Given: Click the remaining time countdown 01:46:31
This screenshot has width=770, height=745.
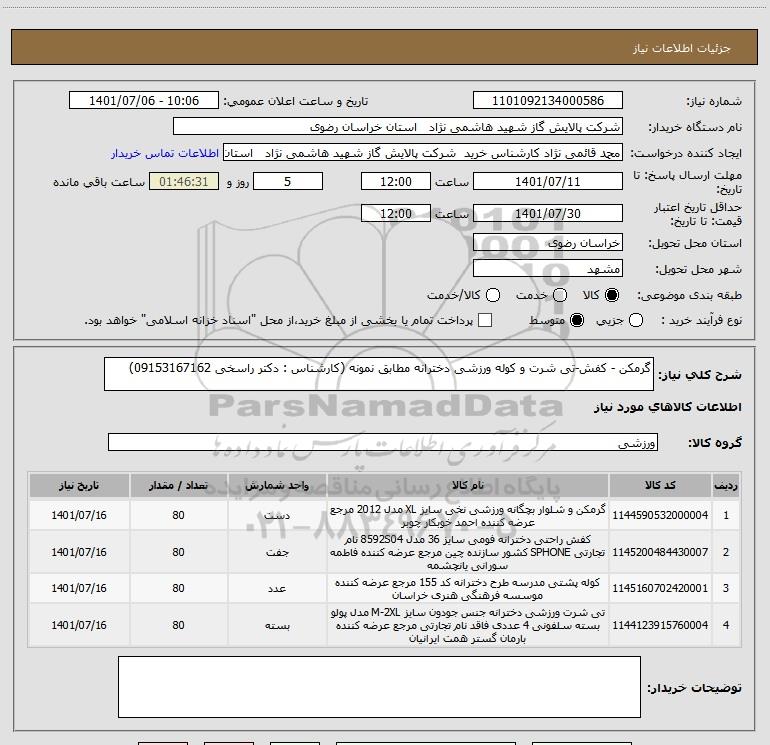Looking at the screenshot, I should [183, 182].
